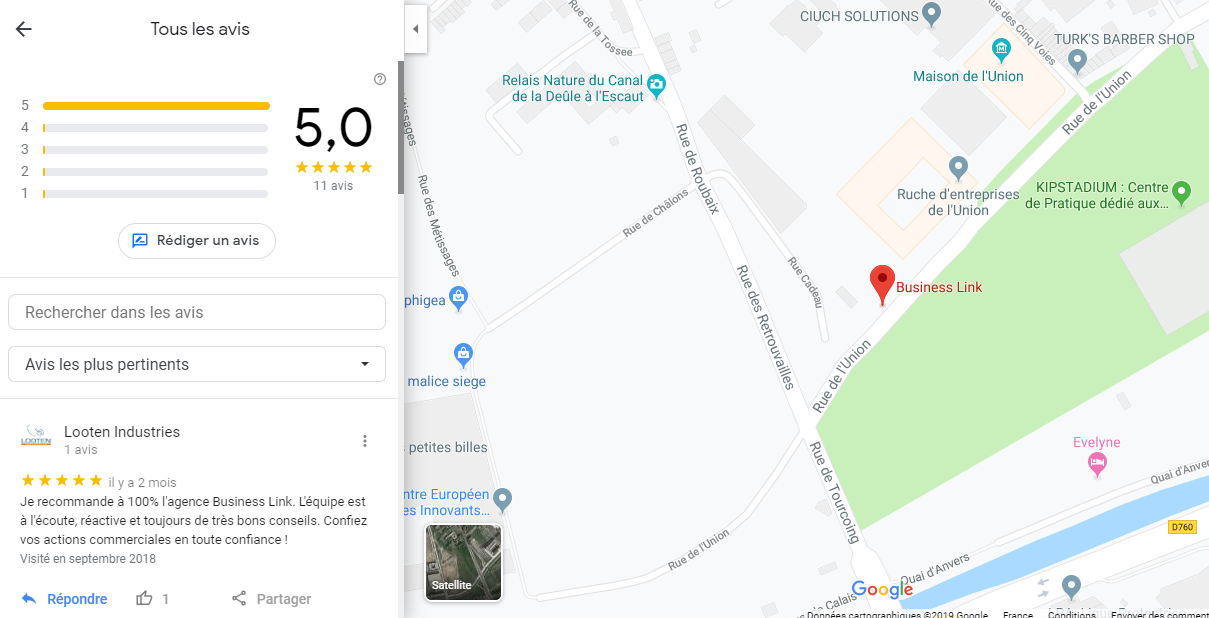Screen dimensions: 1209x618
Task: Click the reviews panel scrollbar
Action: click(401, 127)
